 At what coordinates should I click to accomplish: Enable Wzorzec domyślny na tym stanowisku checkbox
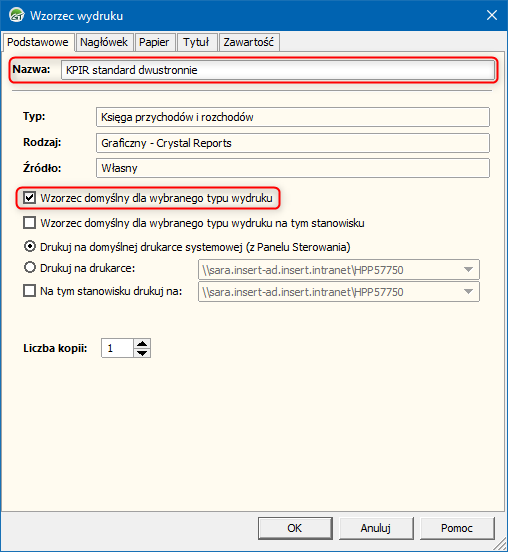pyautogui.click(x=30, y=222)
